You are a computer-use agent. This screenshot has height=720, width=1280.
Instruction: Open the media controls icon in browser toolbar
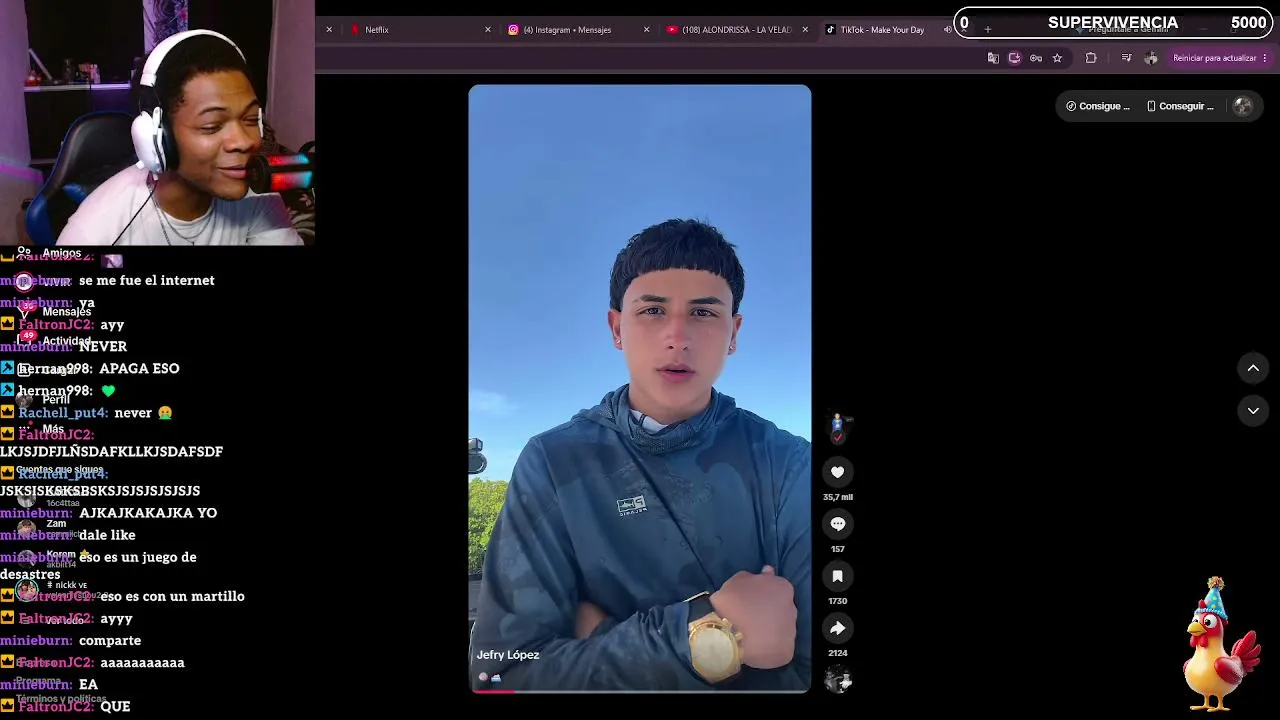tap(1127, 58)
